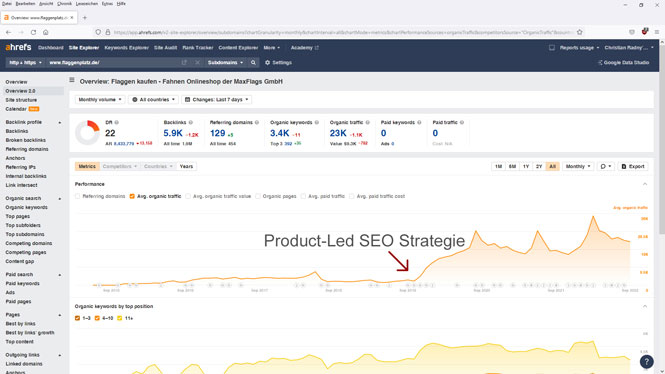Open Content gap in sidebar

pos(20,261)
